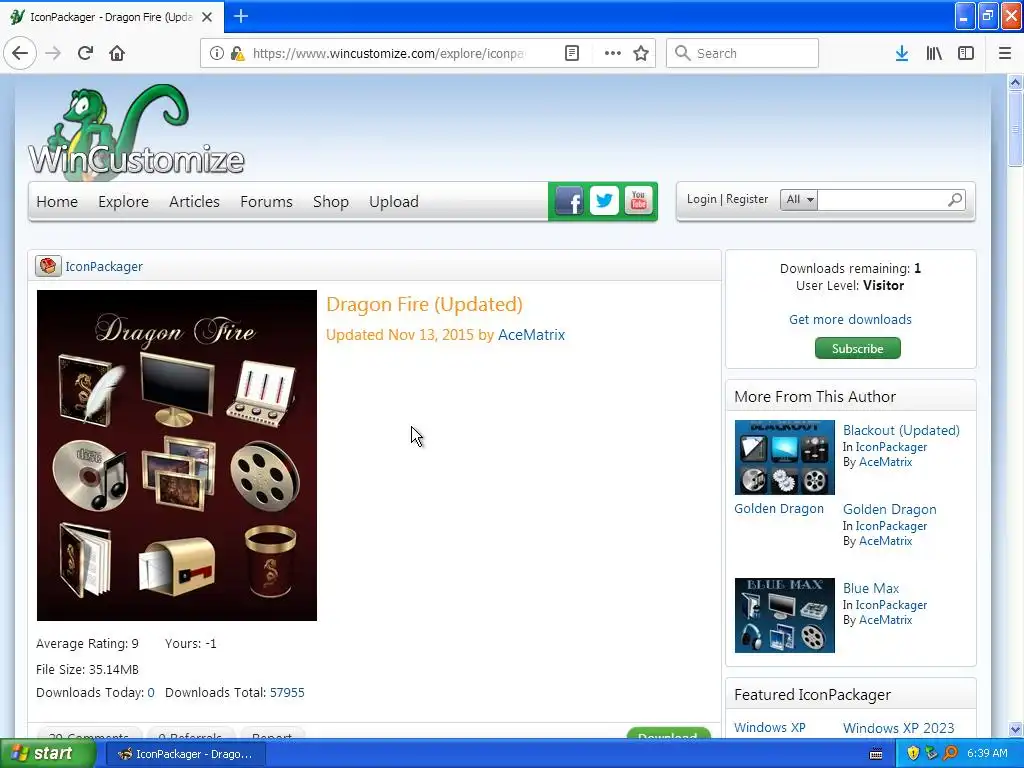1024x768 pixels.
Task: Open the Articles menu
Action: (x=194, y=202)
